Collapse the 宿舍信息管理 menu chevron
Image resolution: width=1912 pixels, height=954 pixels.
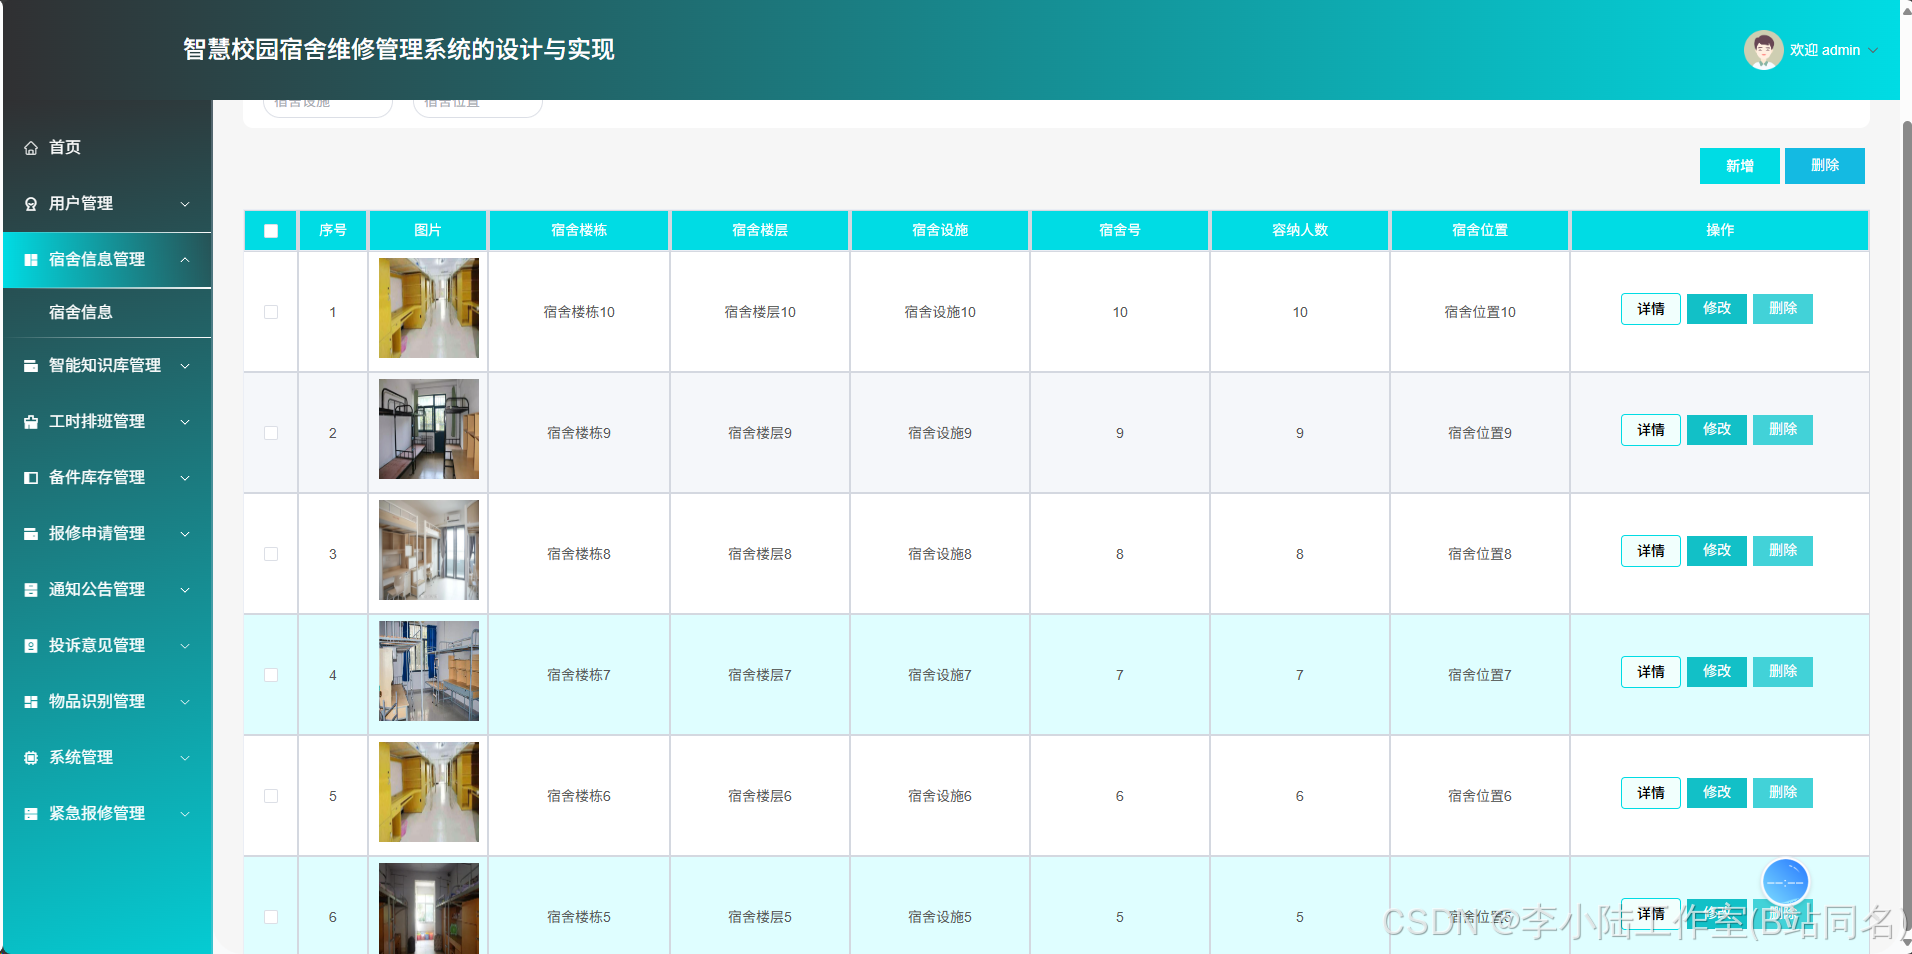(x=185, y=260)
